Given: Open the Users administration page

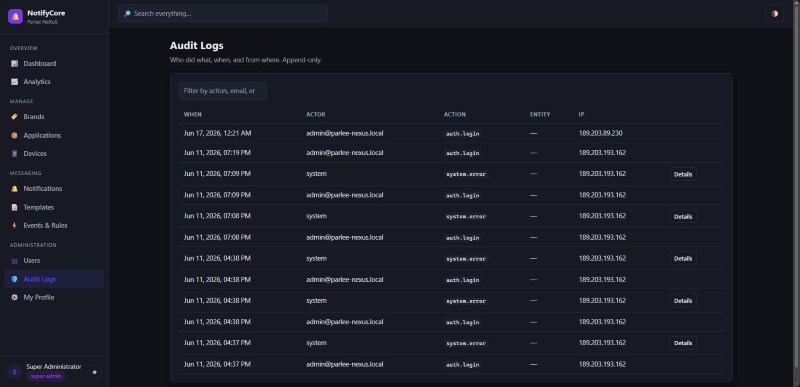Looking at the screenshot, I should pos(54,261).
